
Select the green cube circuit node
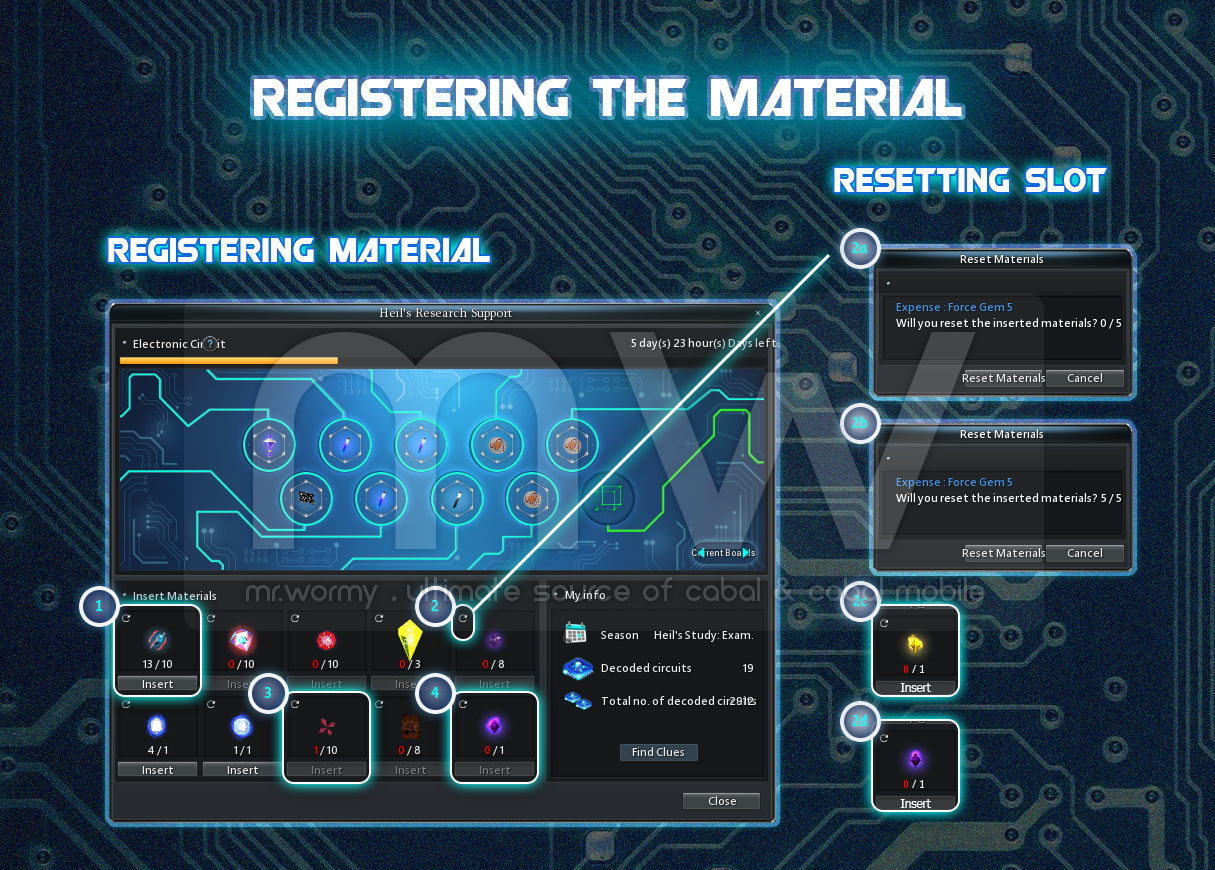(x=608, y=496)
